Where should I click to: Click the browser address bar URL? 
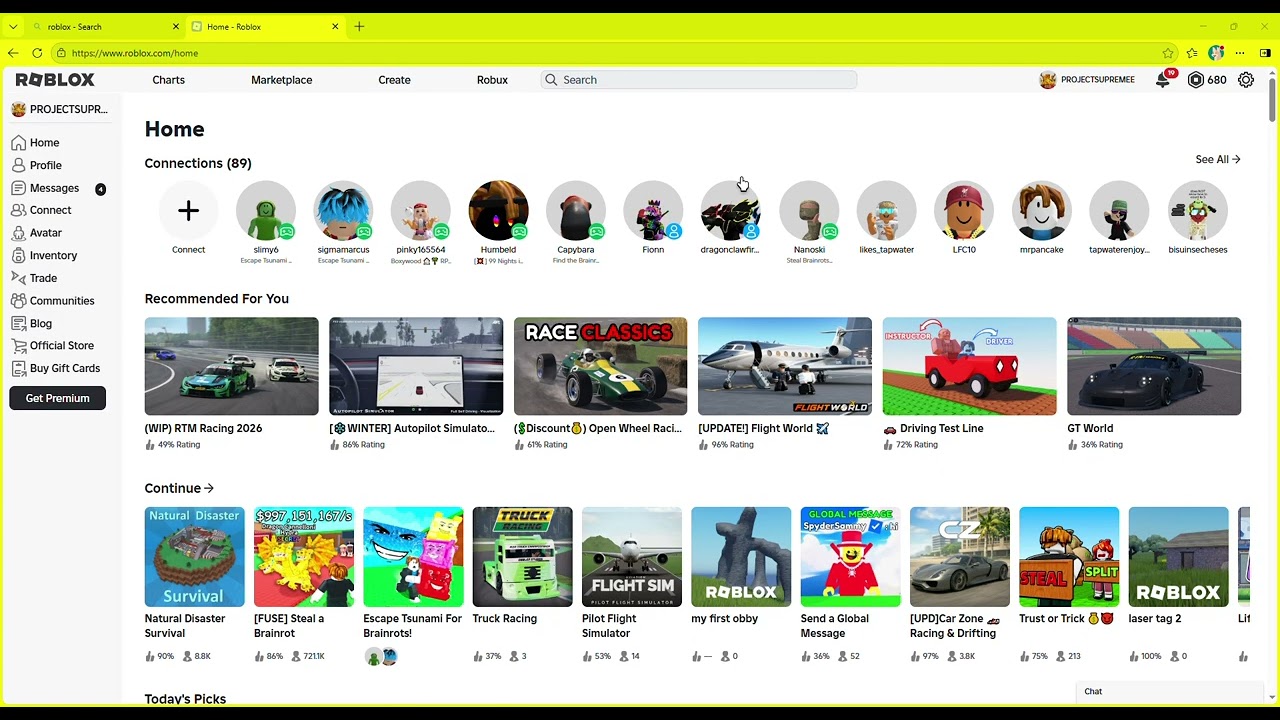(x=135, y=53)
